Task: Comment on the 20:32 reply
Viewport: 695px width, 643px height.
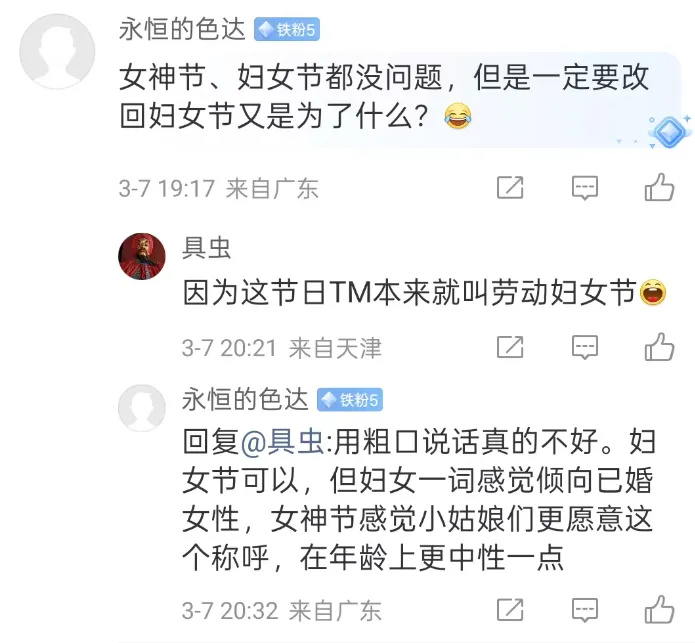Action: point(585,610)
